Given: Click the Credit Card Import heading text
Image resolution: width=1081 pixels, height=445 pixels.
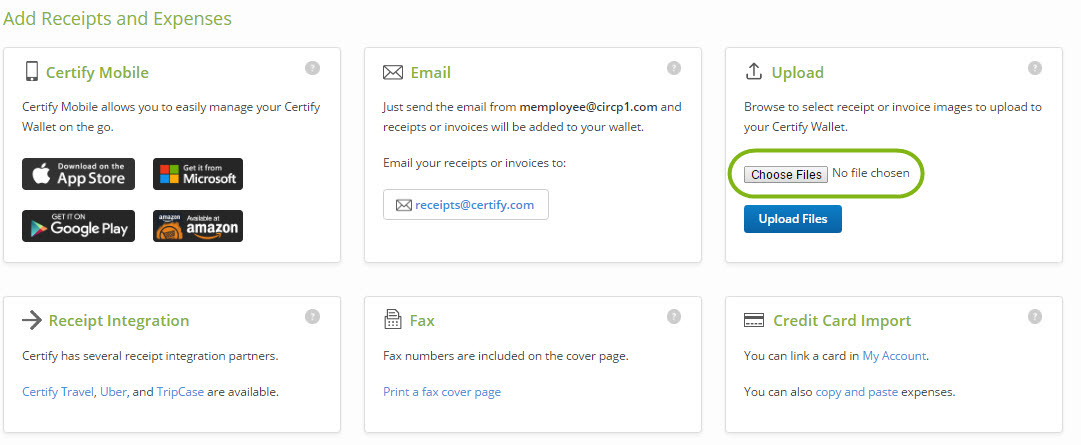Looking at the screenshot, I should tap(842, 321).
